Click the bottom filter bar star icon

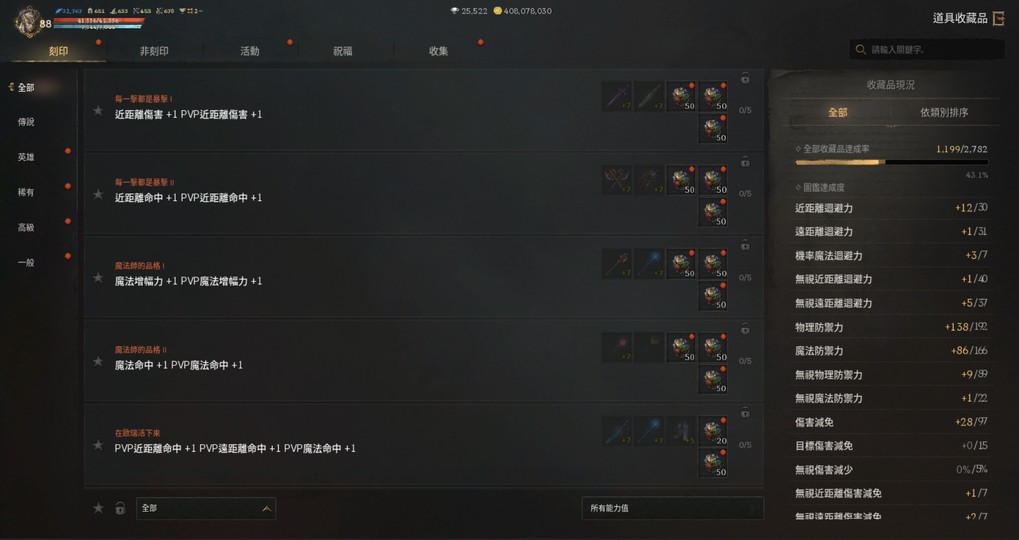click(x=98, y=508)
